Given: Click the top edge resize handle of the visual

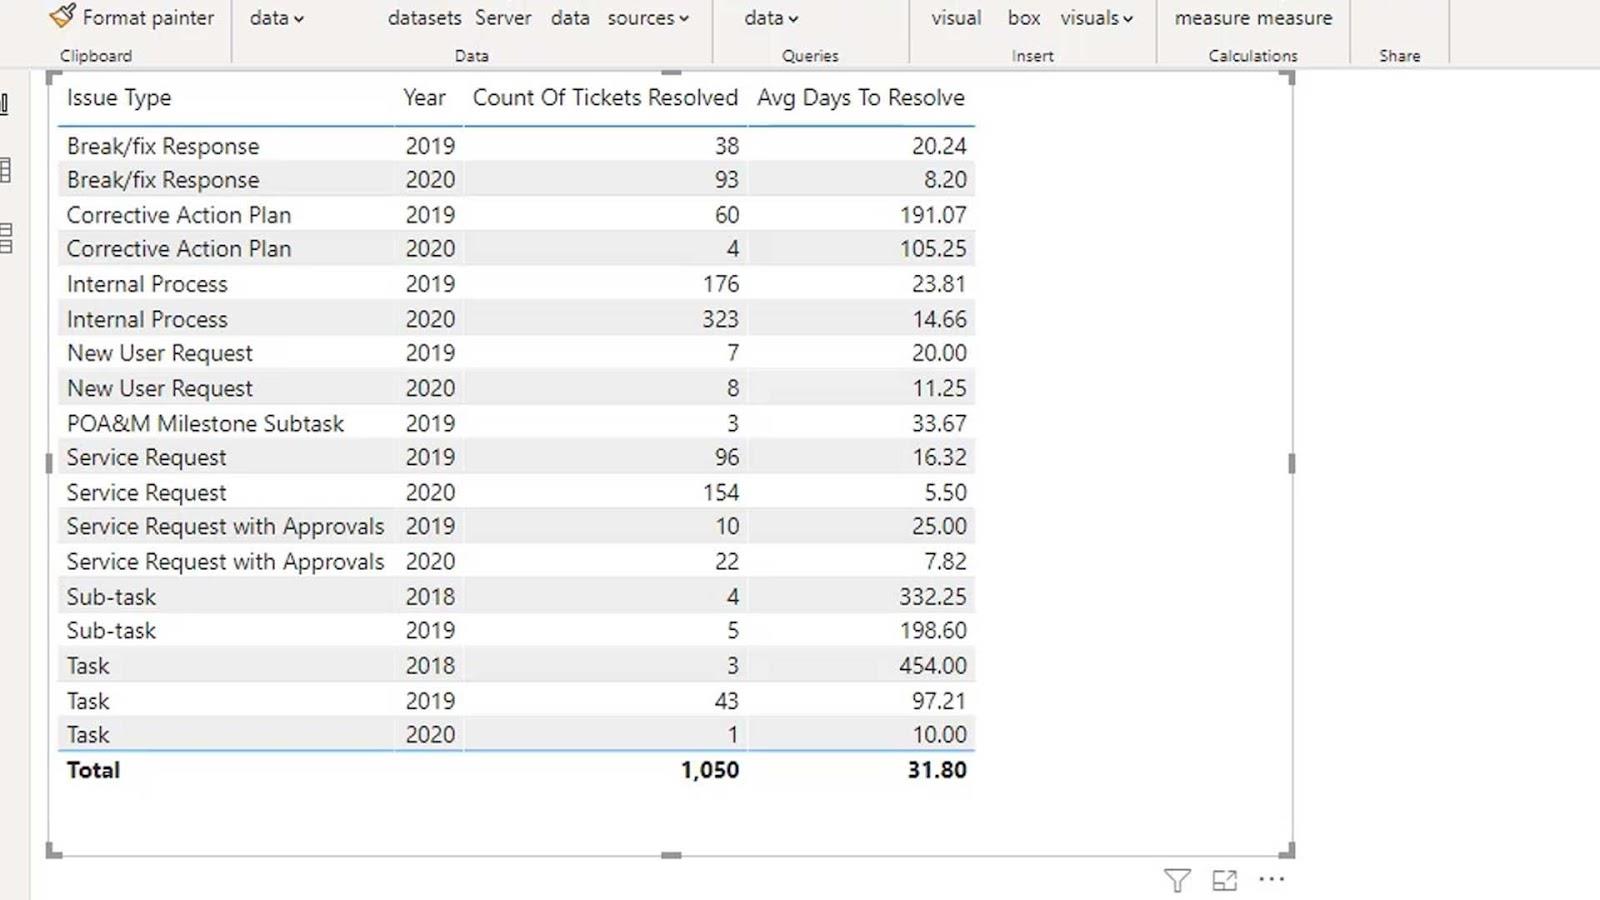Looking at the screenshot, I should pos(671,73).
